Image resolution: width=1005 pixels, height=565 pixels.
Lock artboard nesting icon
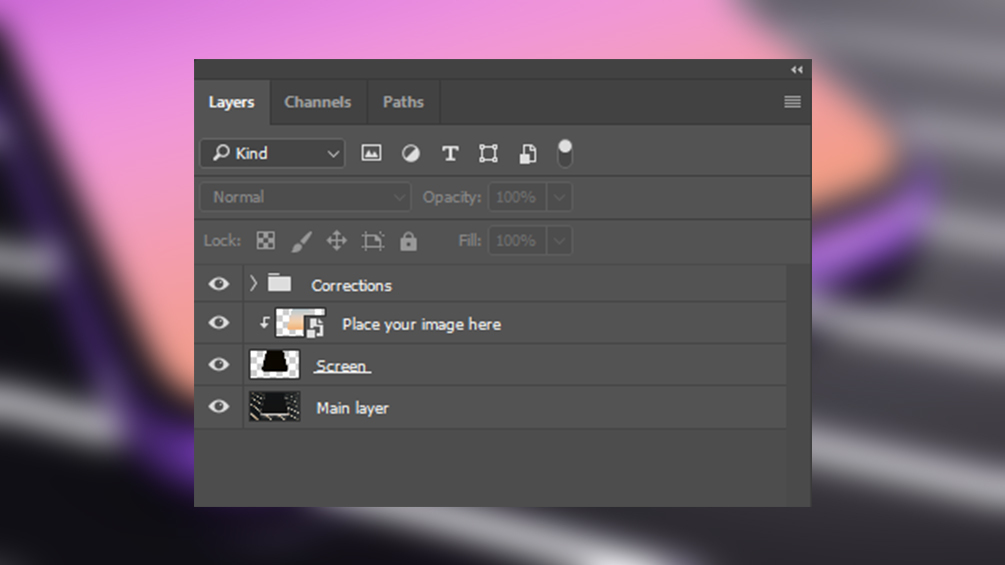(x=372, y=241)
